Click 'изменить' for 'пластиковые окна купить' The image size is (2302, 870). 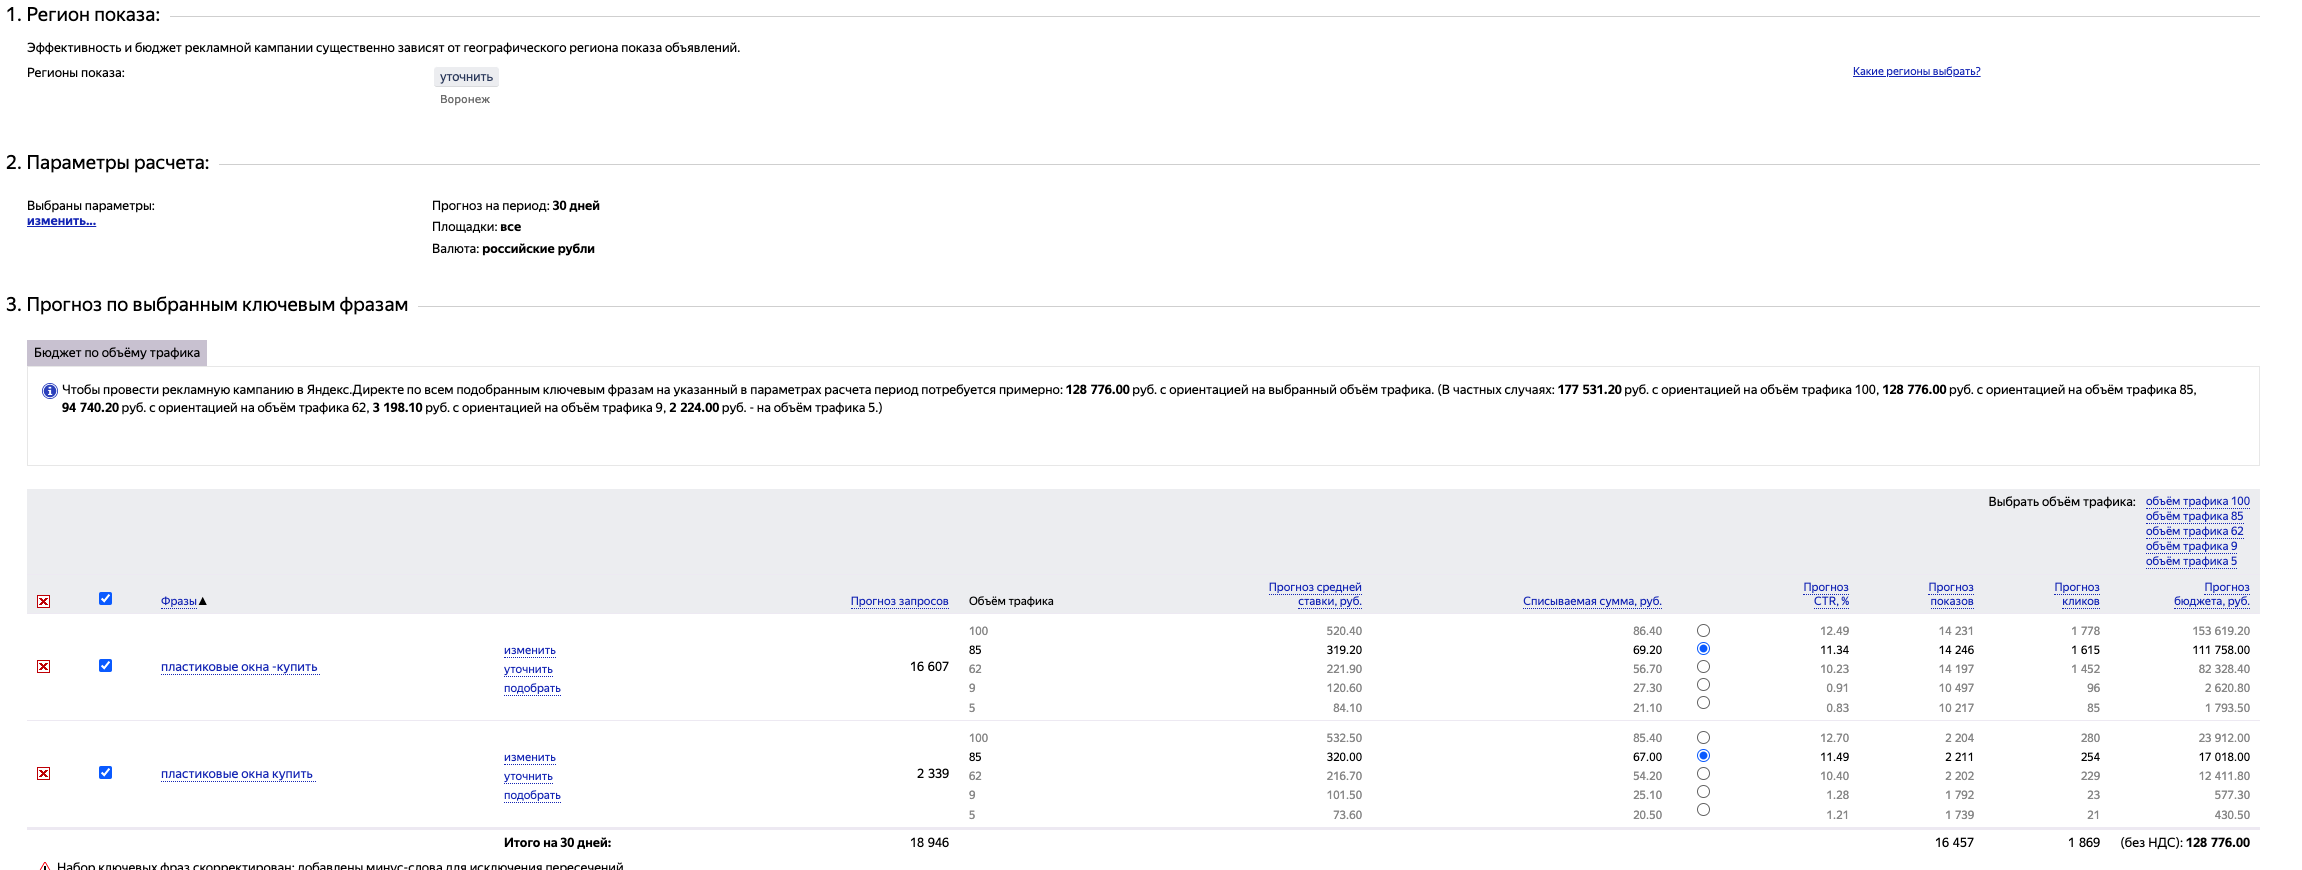tap(529, 757)
